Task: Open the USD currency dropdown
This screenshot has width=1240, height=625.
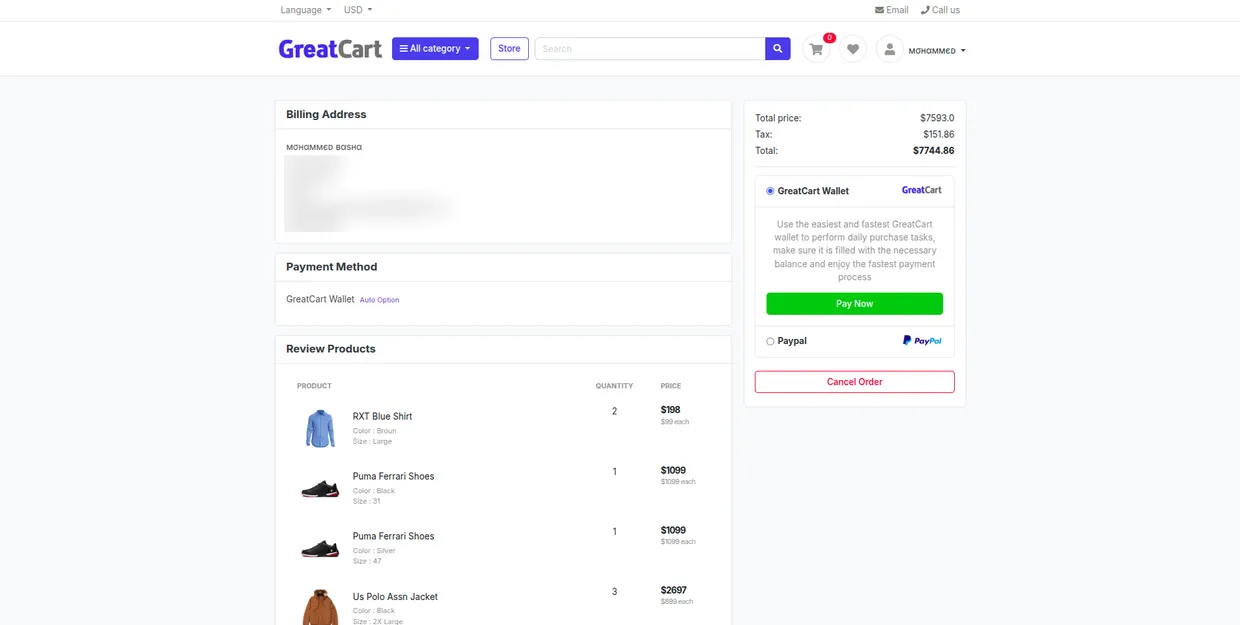Action: tap(358, 10)
